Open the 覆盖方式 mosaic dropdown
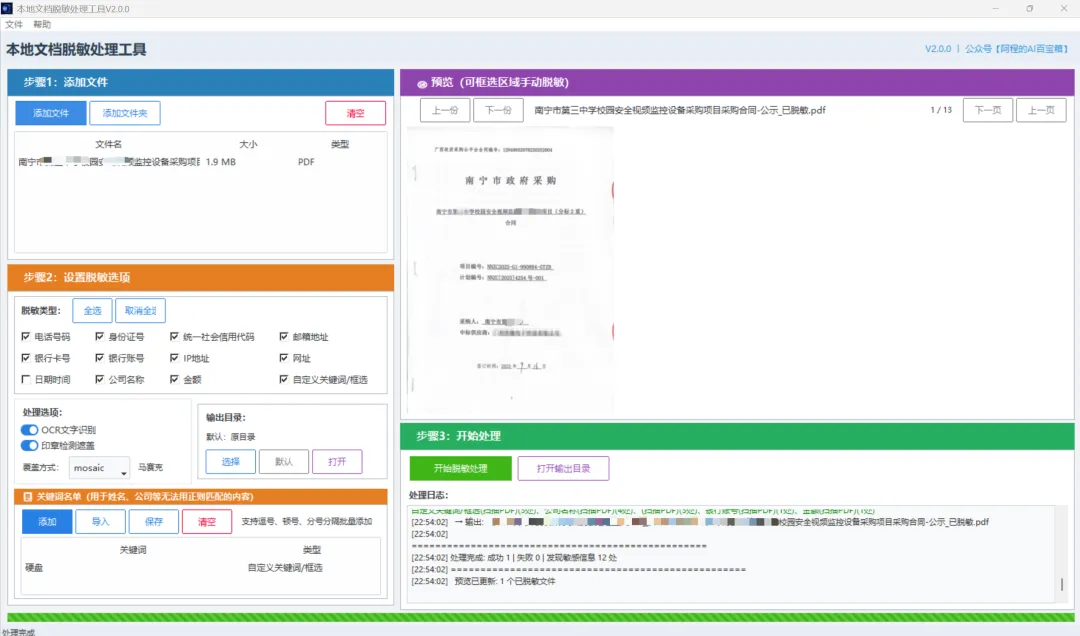The image size is (1080, 636). pyautogui.click(x=99, y=468)
